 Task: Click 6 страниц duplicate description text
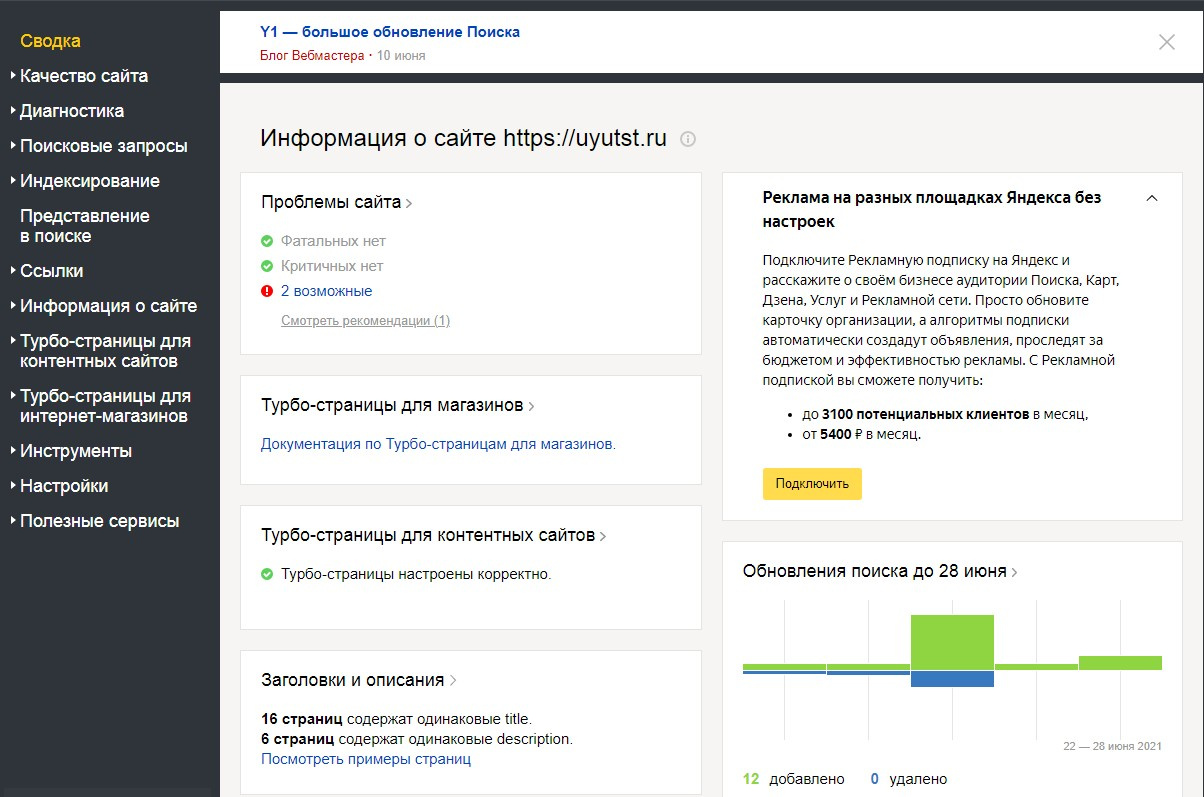pos(416,739)
